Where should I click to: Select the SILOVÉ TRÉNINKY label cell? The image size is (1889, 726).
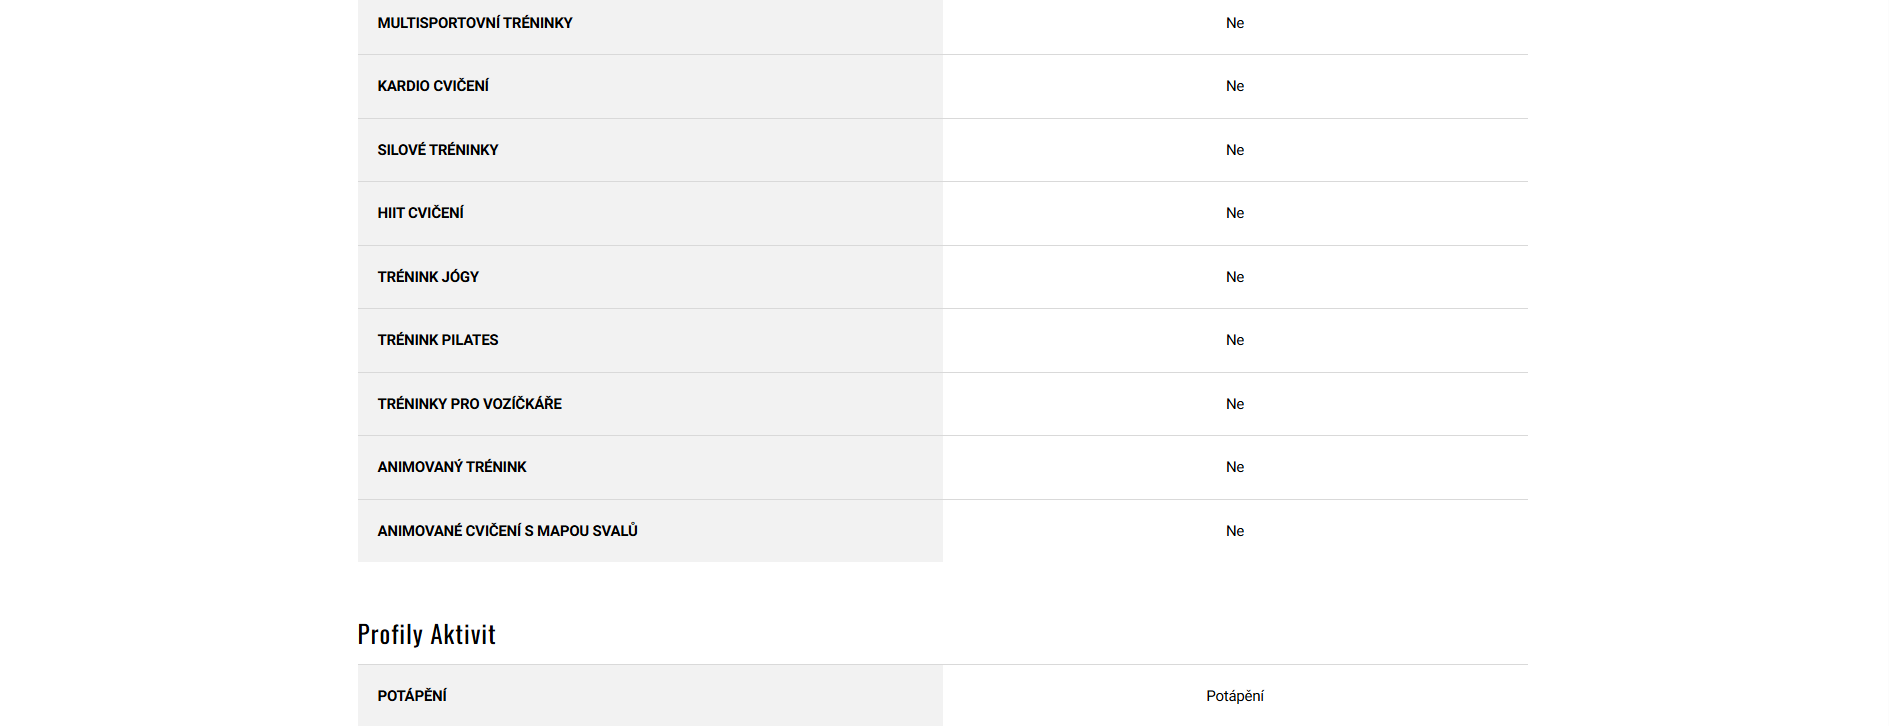(x=438, y=150)
